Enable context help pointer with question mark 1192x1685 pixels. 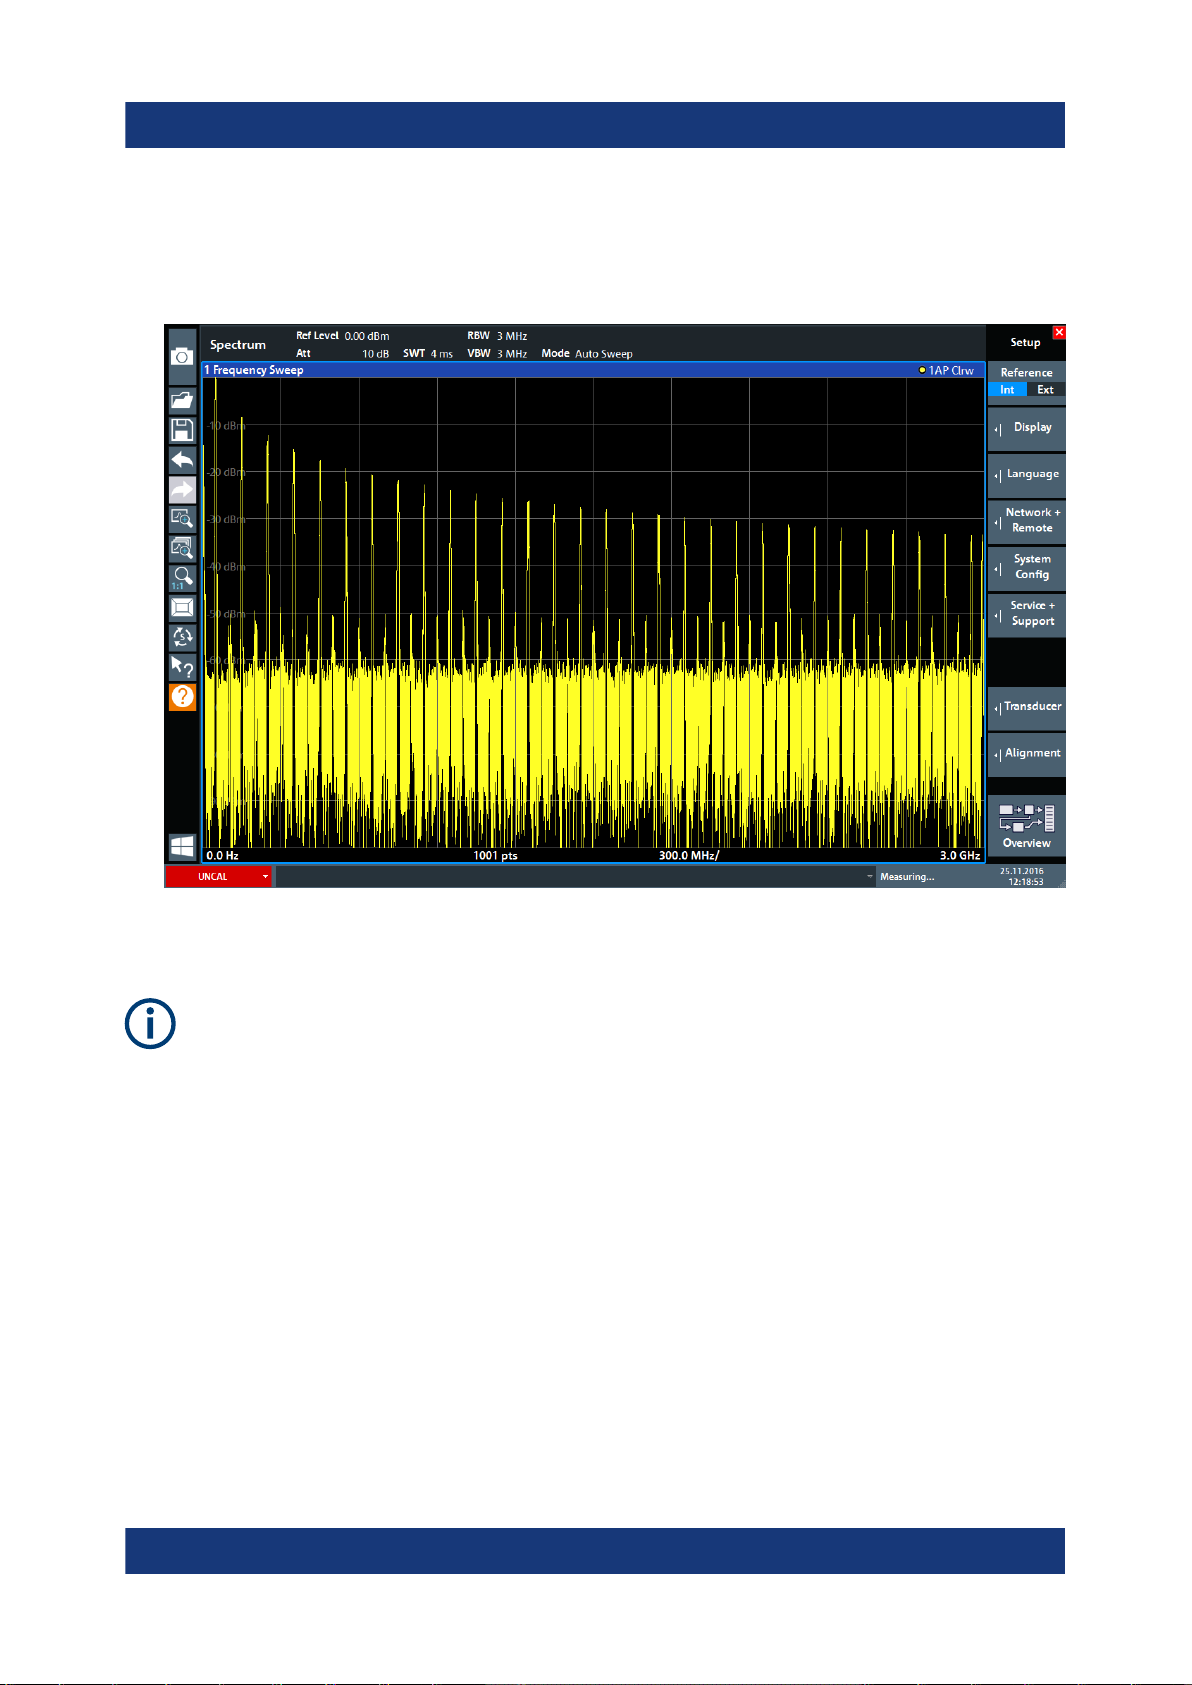pos(182,666)
